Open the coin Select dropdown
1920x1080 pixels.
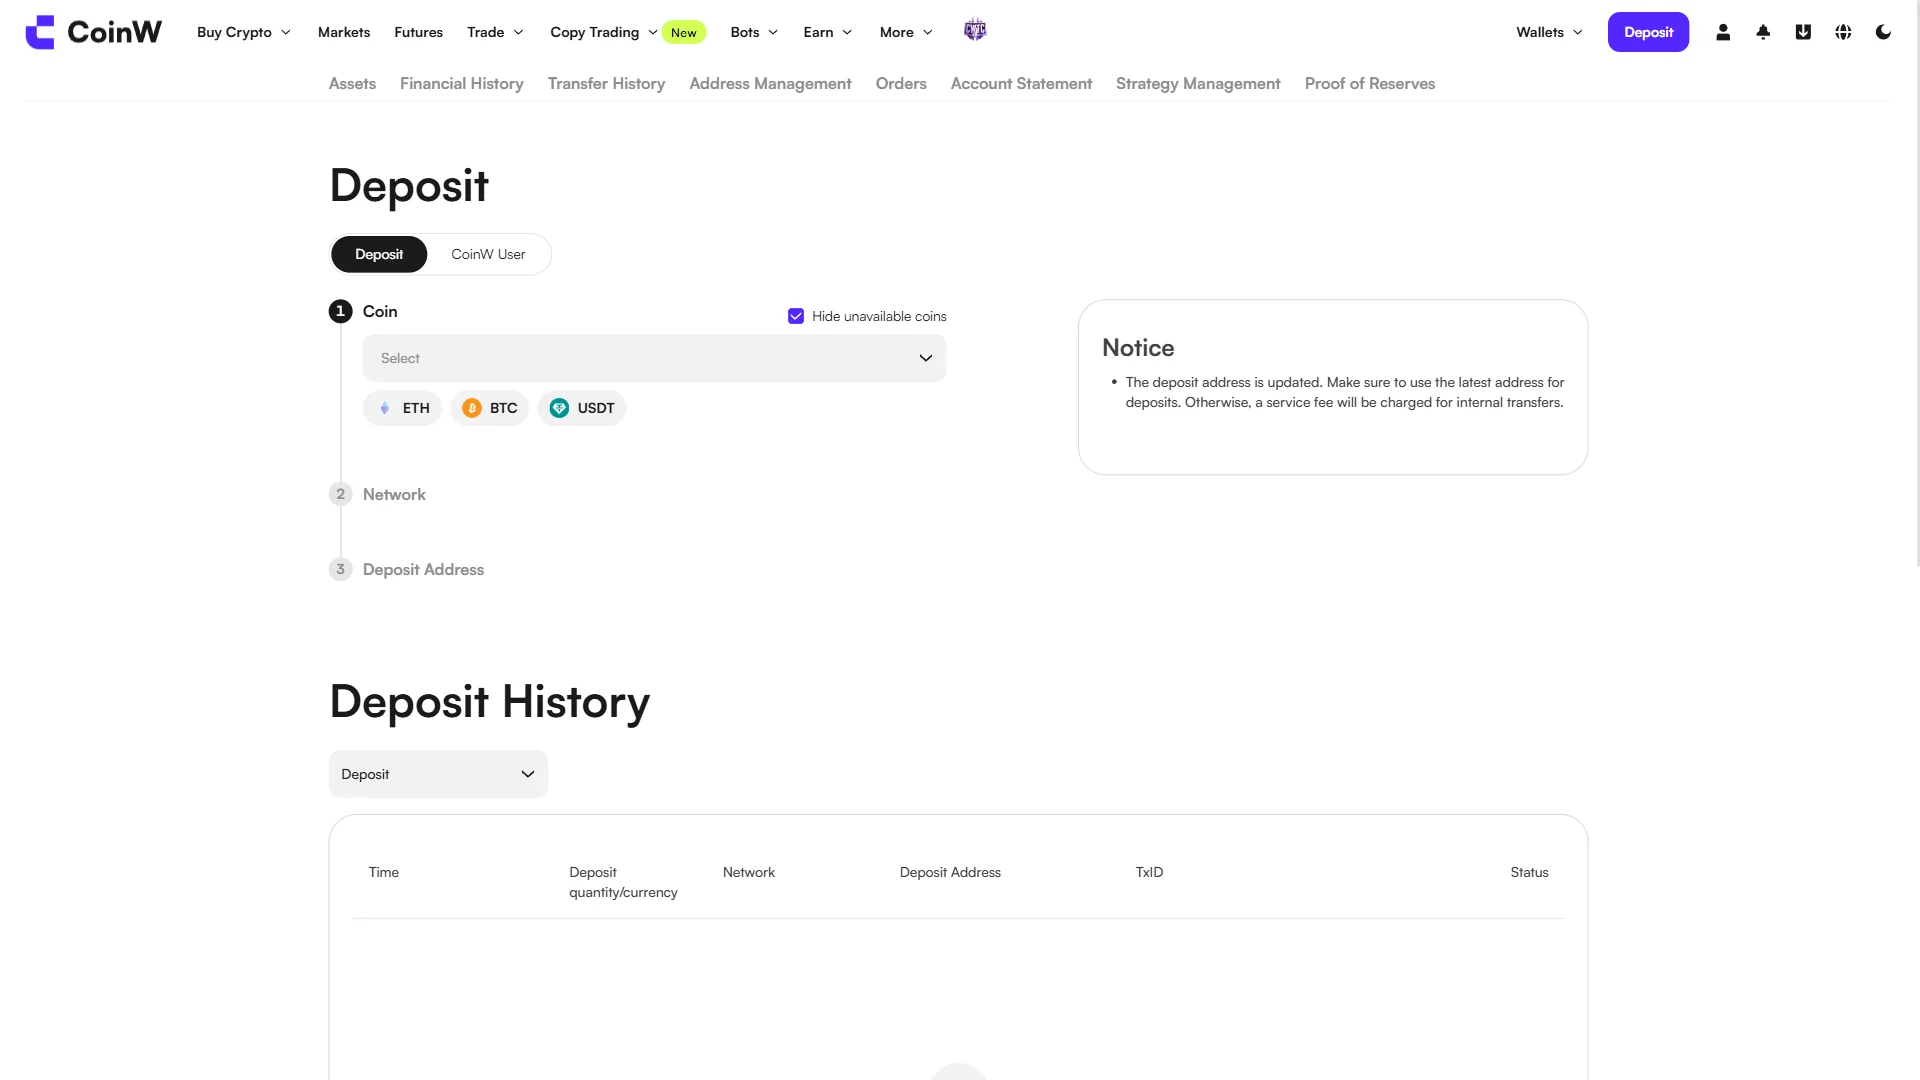[x=654, y=358]
